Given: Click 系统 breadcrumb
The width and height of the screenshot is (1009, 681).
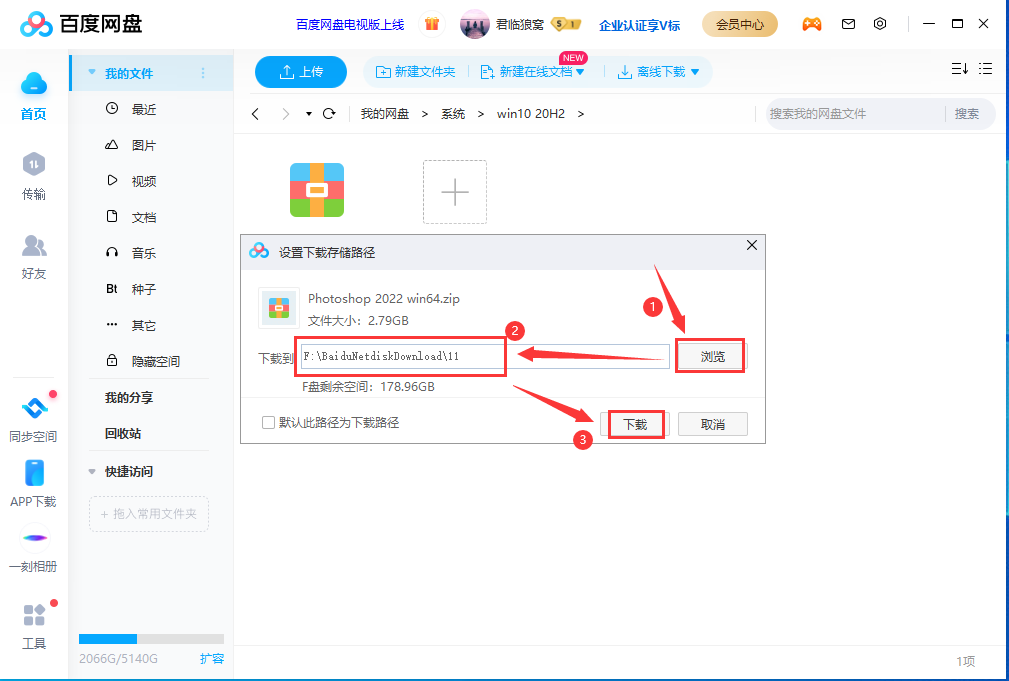Looking at the screenshot, I should 453,114.
